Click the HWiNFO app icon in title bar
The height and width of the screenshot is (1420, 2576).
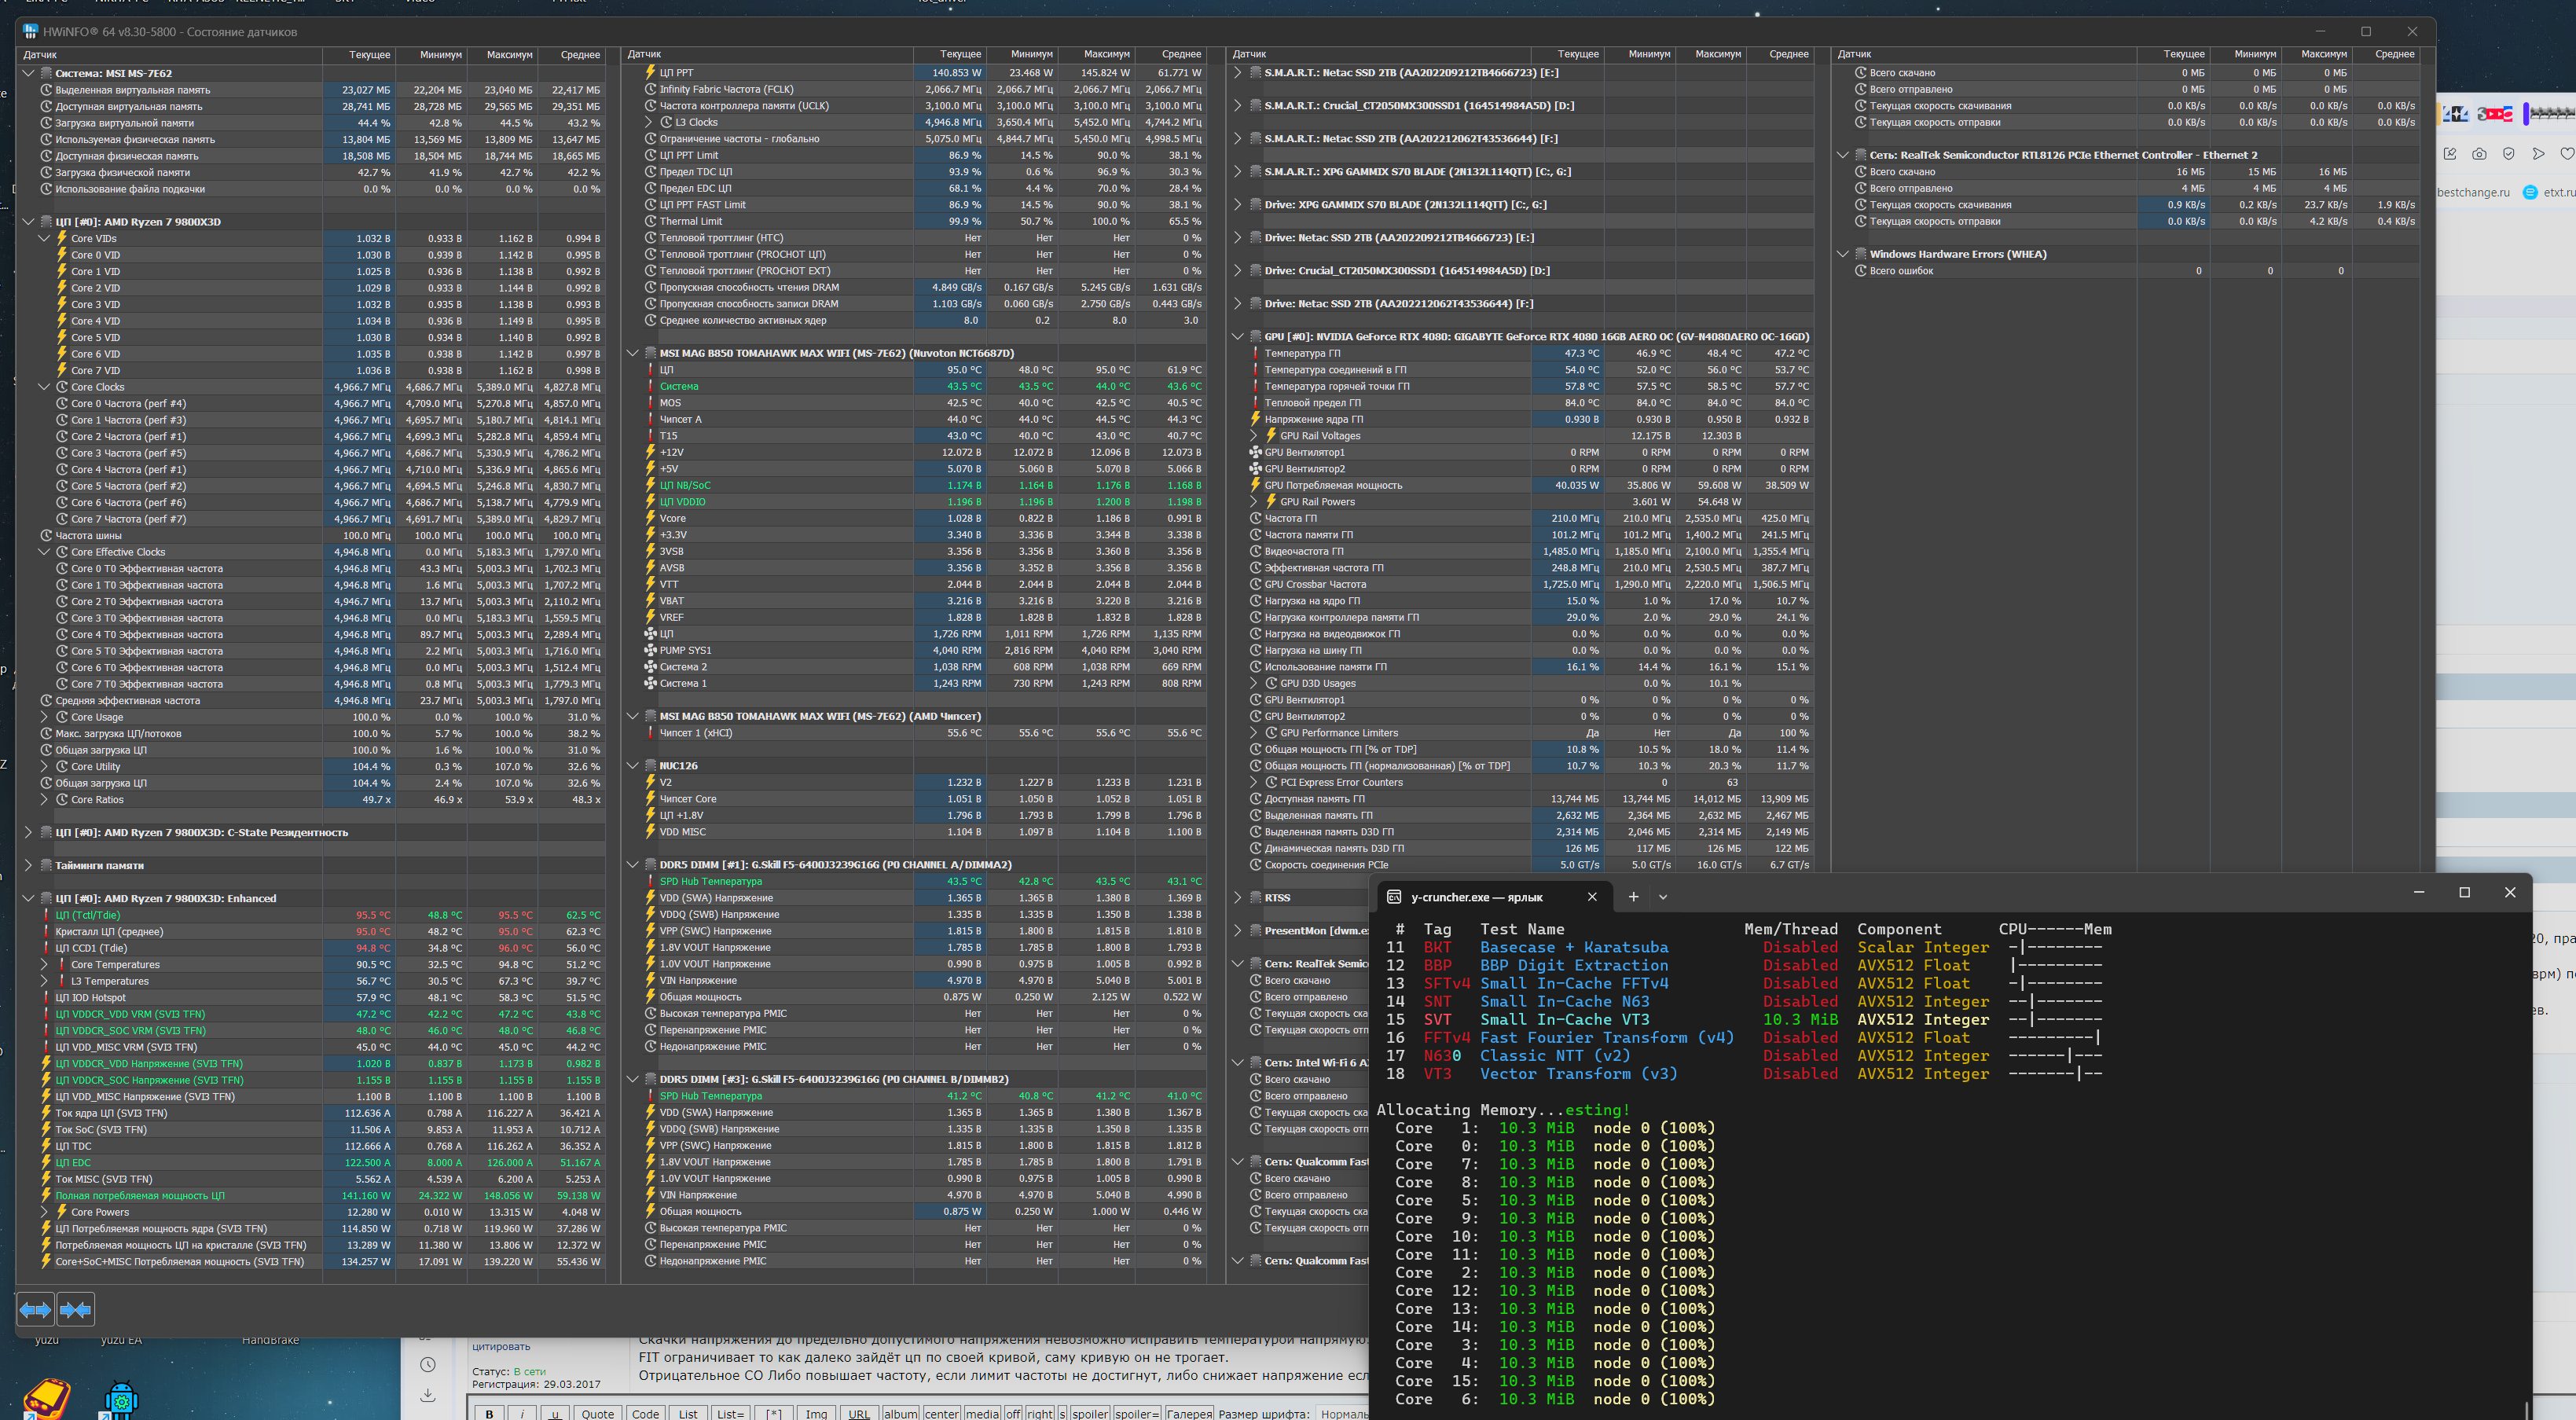tap(30, 32)
